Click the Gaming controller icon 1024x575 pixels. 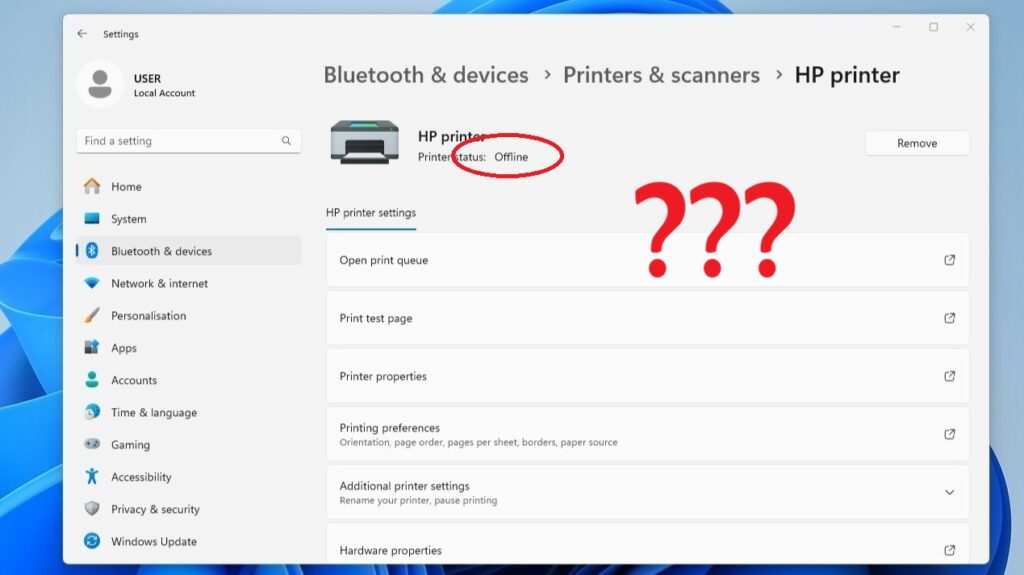point(92,444)
